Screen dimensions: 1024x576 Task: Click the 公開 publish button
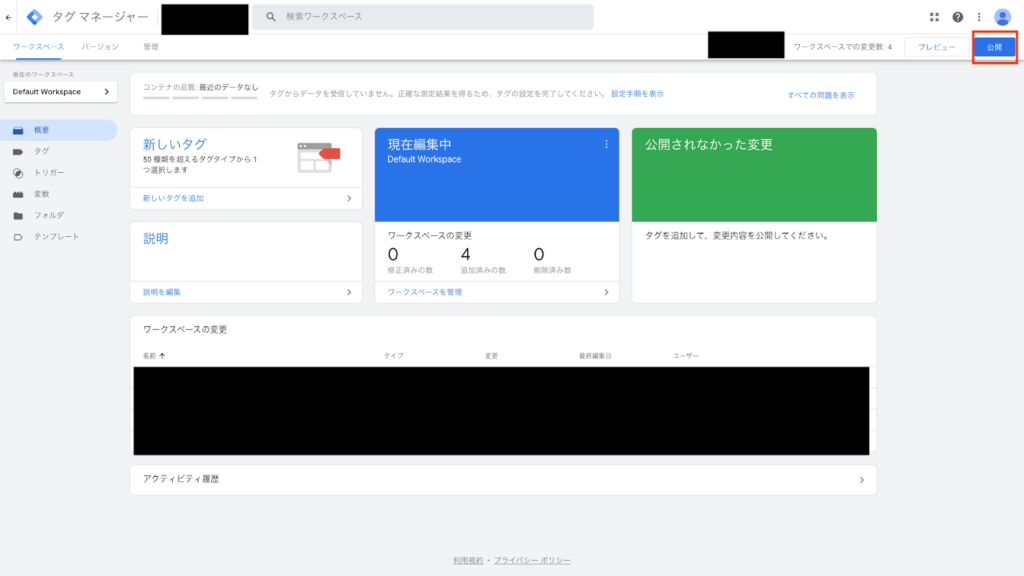pyautogui.click(x=994, y=46)
